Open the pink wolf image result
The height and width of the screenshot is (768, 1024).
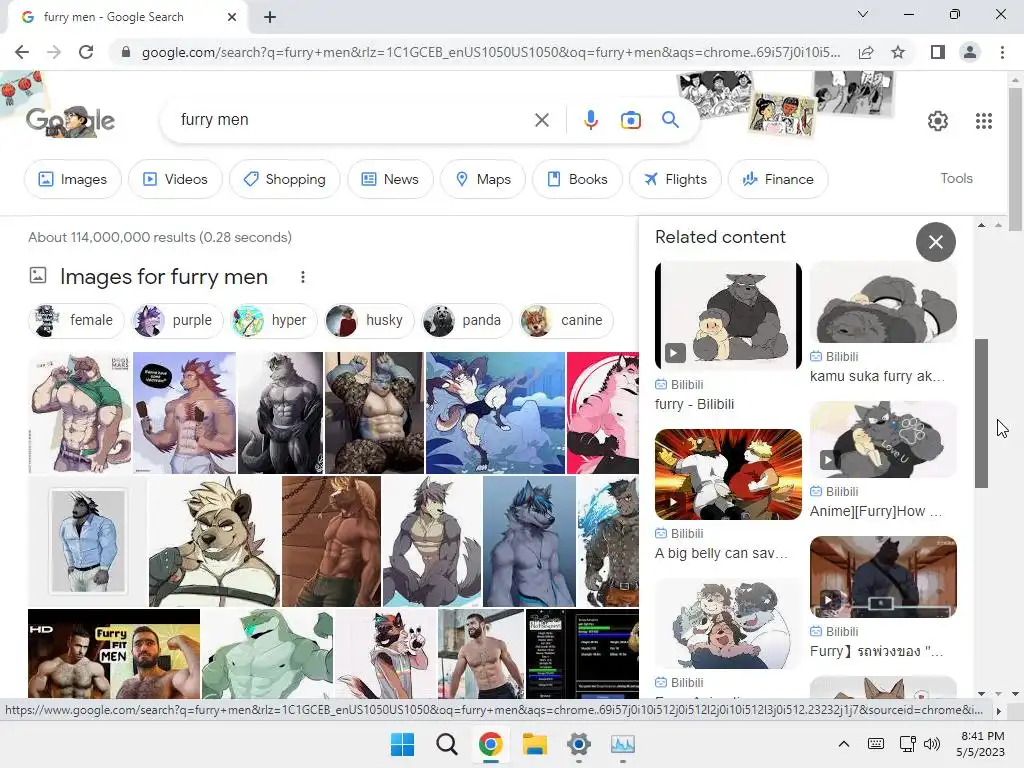tap(603, 413)
